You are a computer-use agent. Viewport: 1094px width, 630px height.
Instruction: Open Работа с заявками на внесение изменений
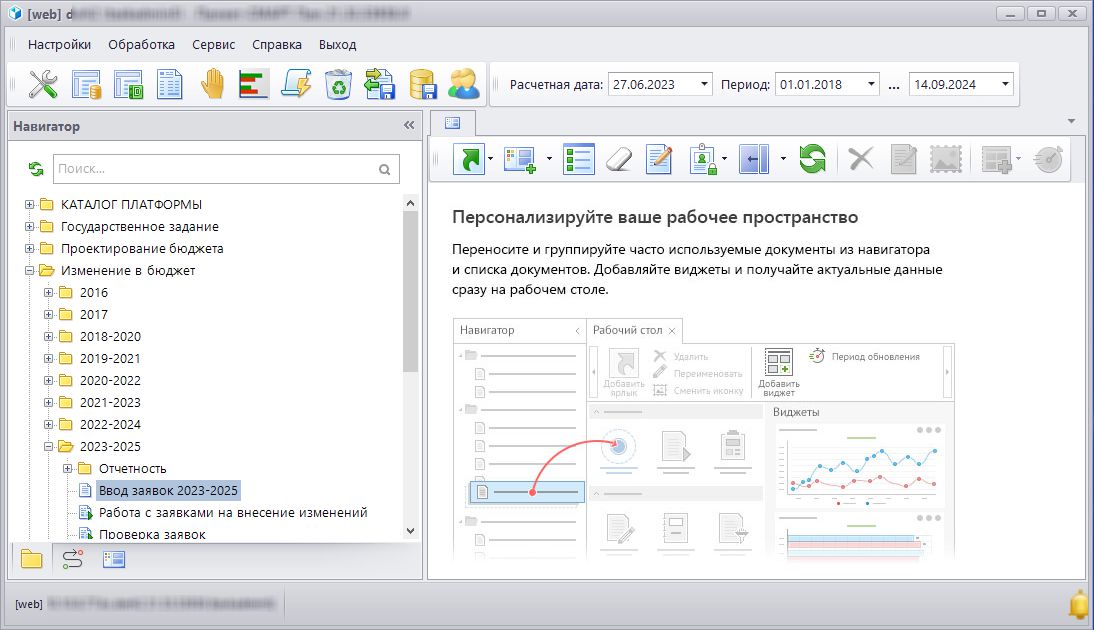coord(232,513)
